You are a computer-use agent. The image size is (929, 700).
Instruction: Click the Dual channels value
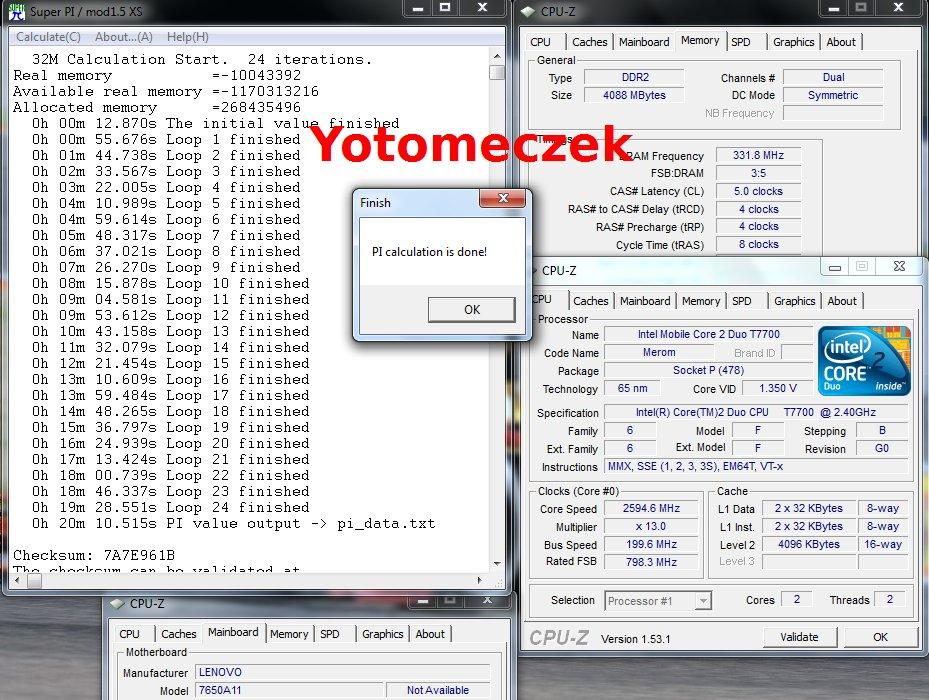pyautogui.click(x=833, y=78)
